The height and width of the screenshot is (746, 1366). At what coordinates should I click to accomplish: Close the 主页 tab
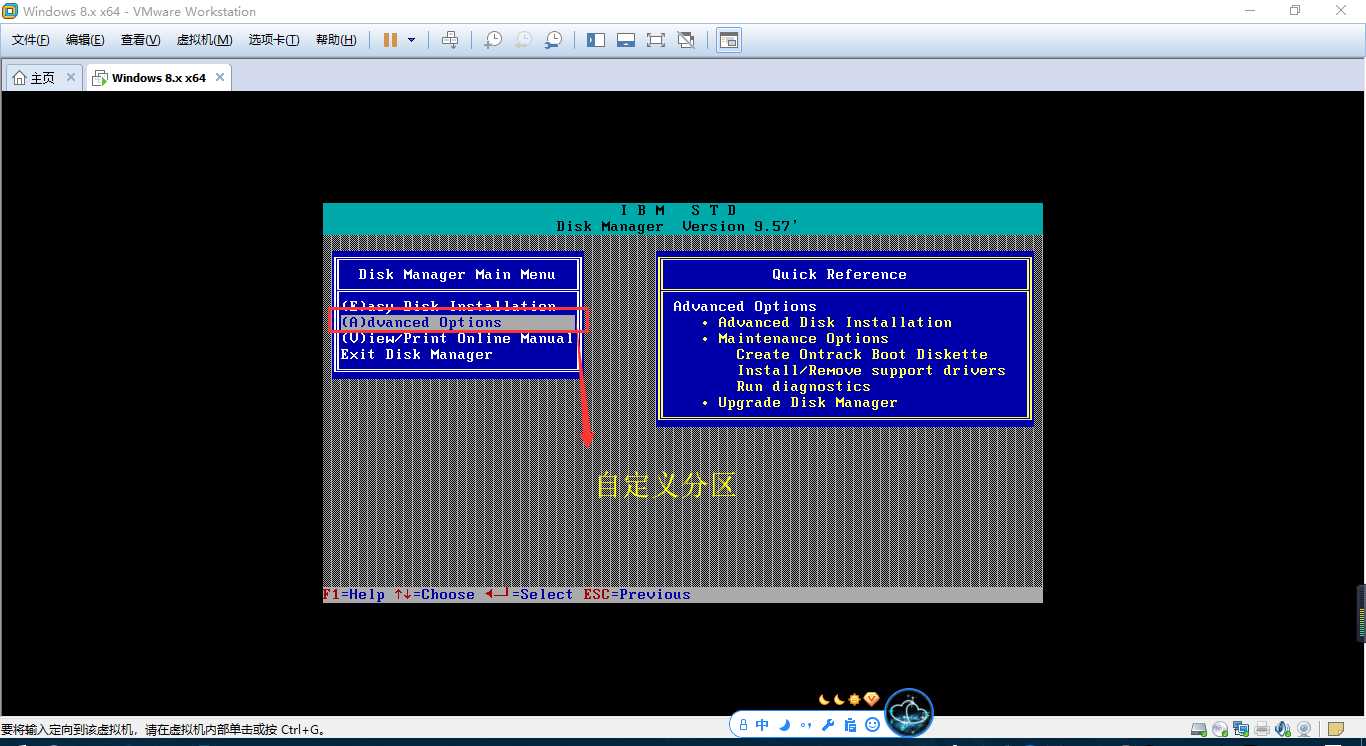[71, 77]
